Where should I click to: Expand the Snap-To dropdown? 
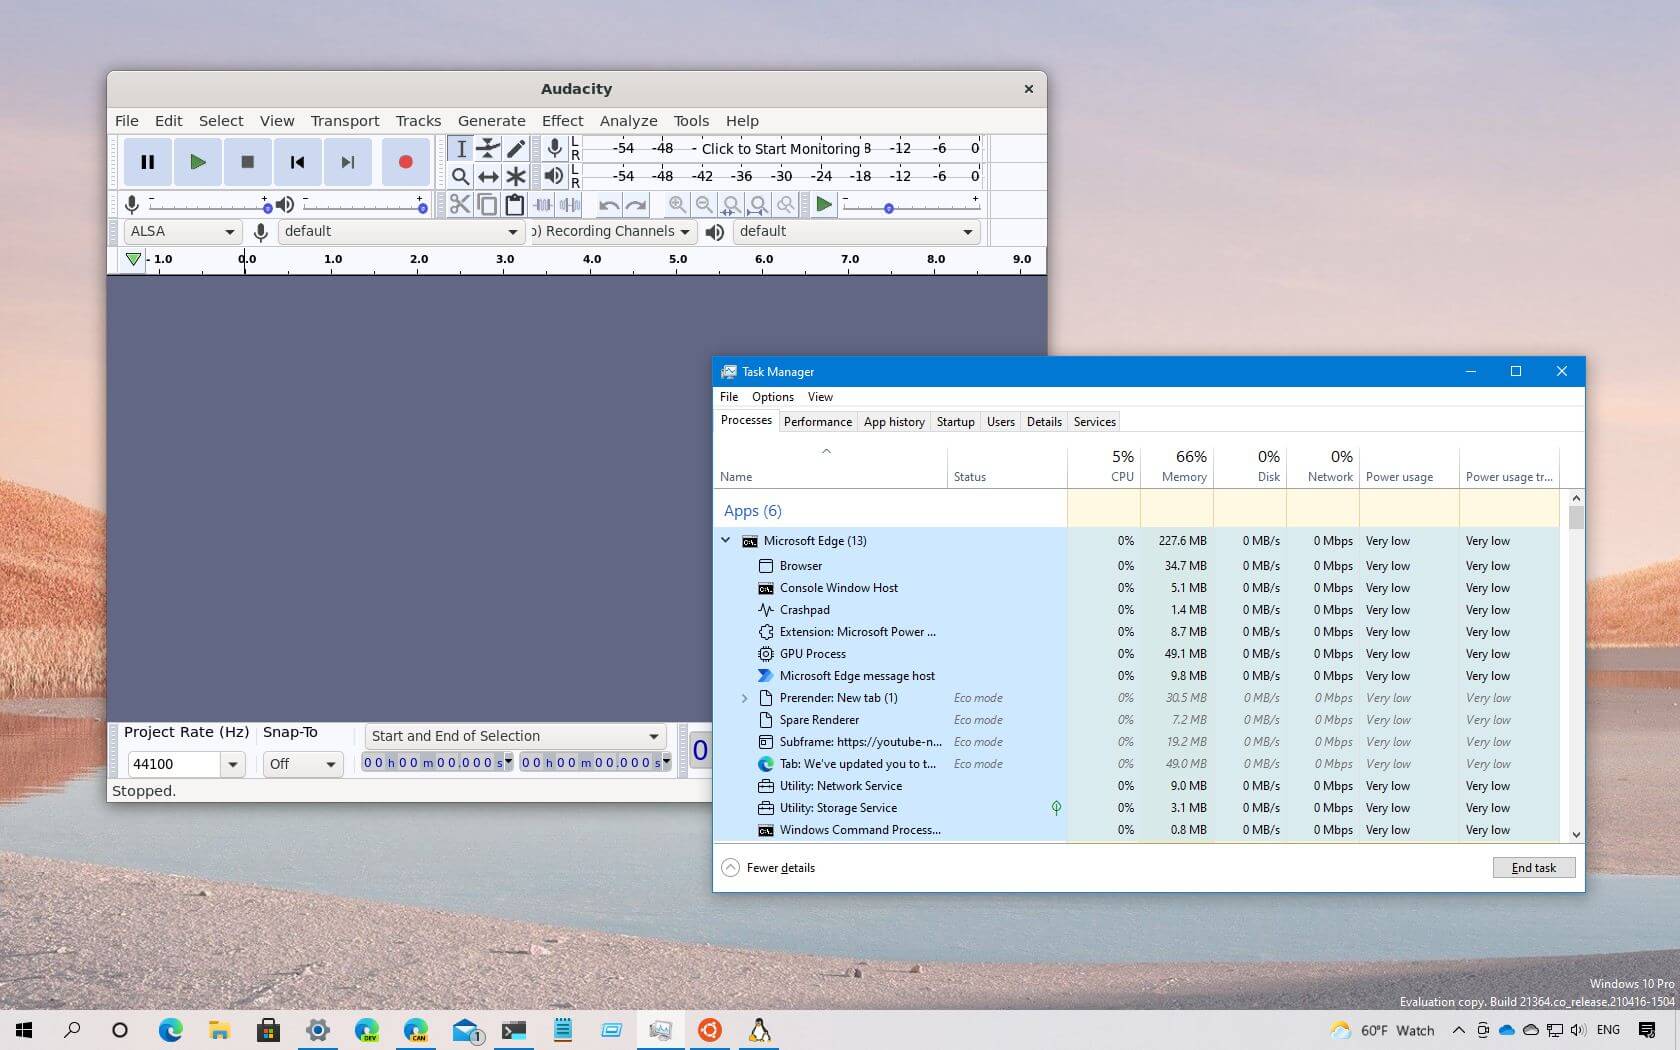[333, 764]
